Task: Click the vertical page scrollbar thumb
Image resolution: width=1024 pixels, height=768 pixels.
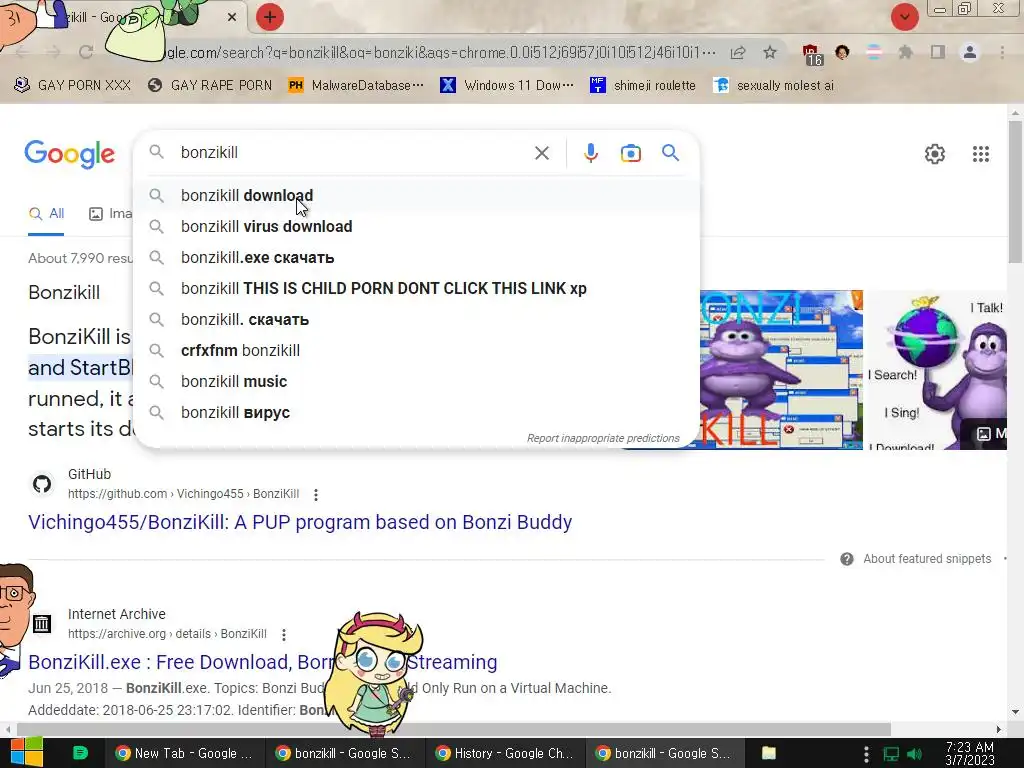Action: (1015, 191)
